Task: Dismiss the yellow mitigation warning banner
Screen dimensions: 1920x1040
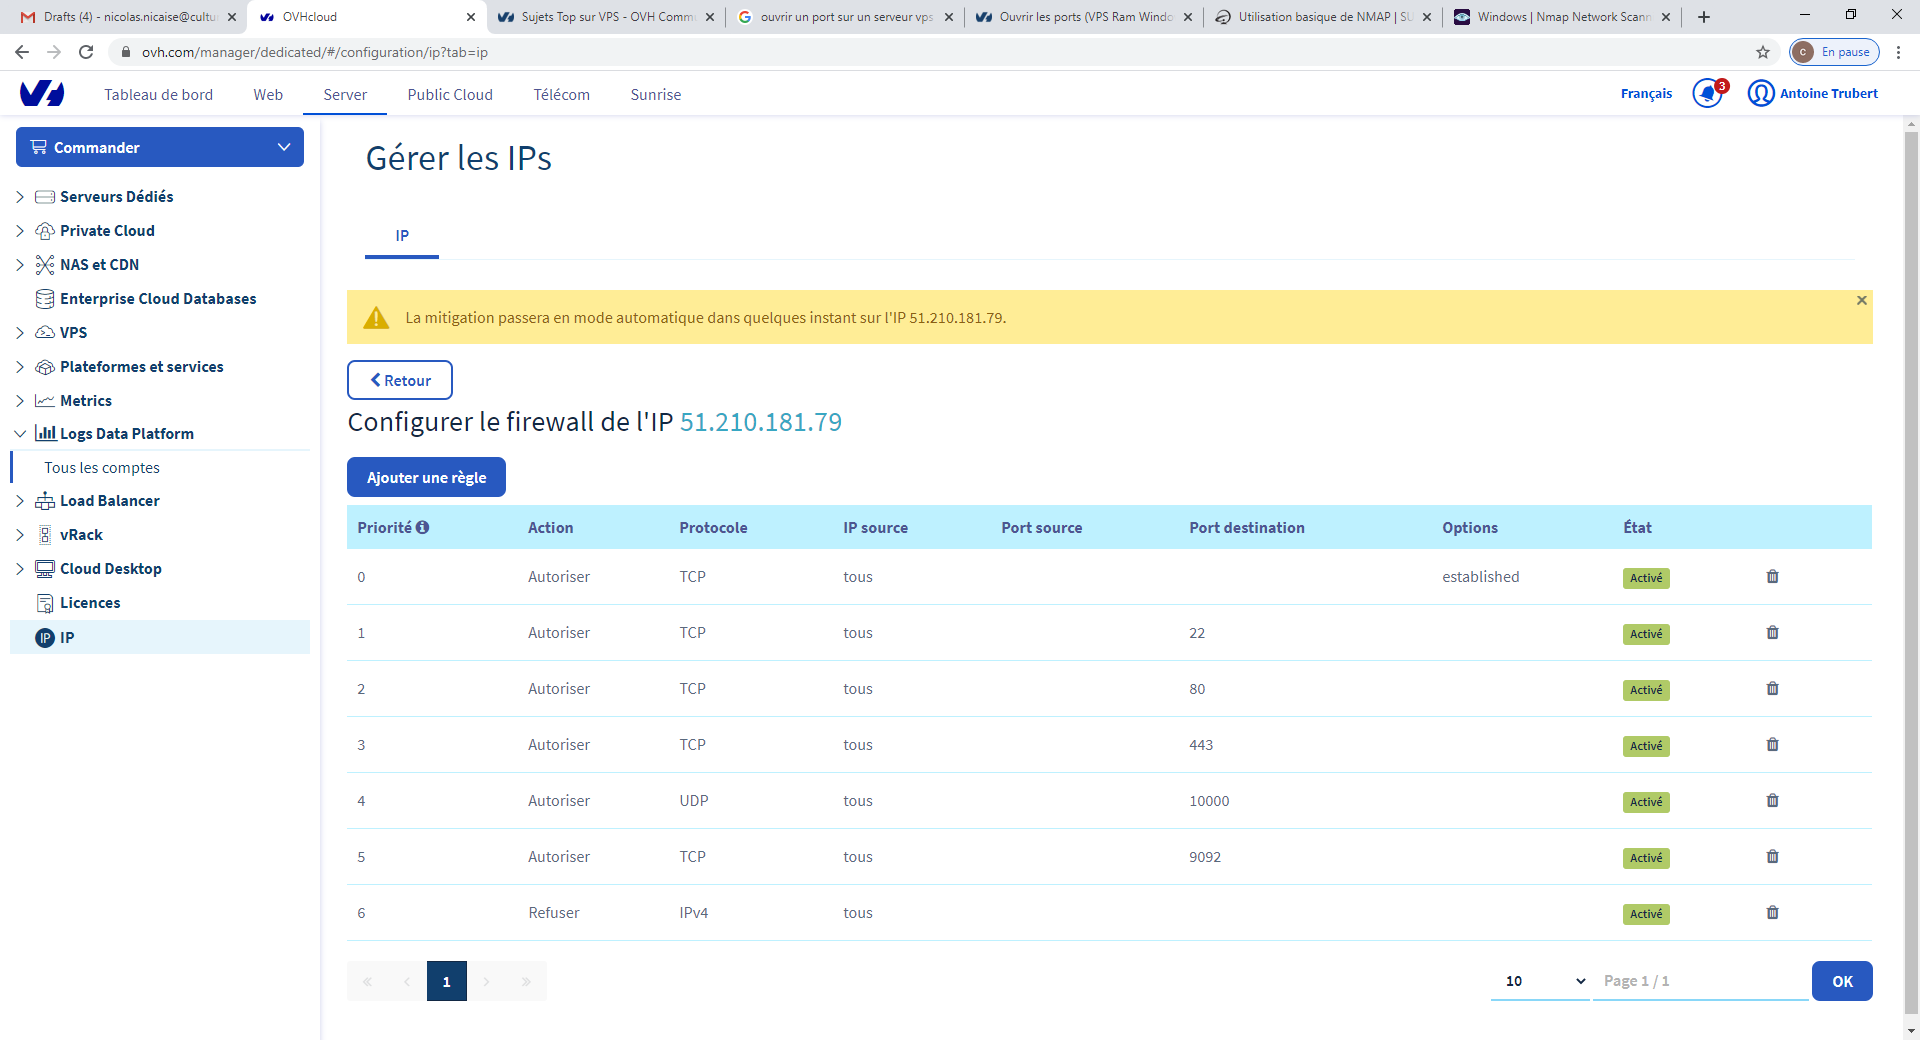Action: pos(1861,301)
